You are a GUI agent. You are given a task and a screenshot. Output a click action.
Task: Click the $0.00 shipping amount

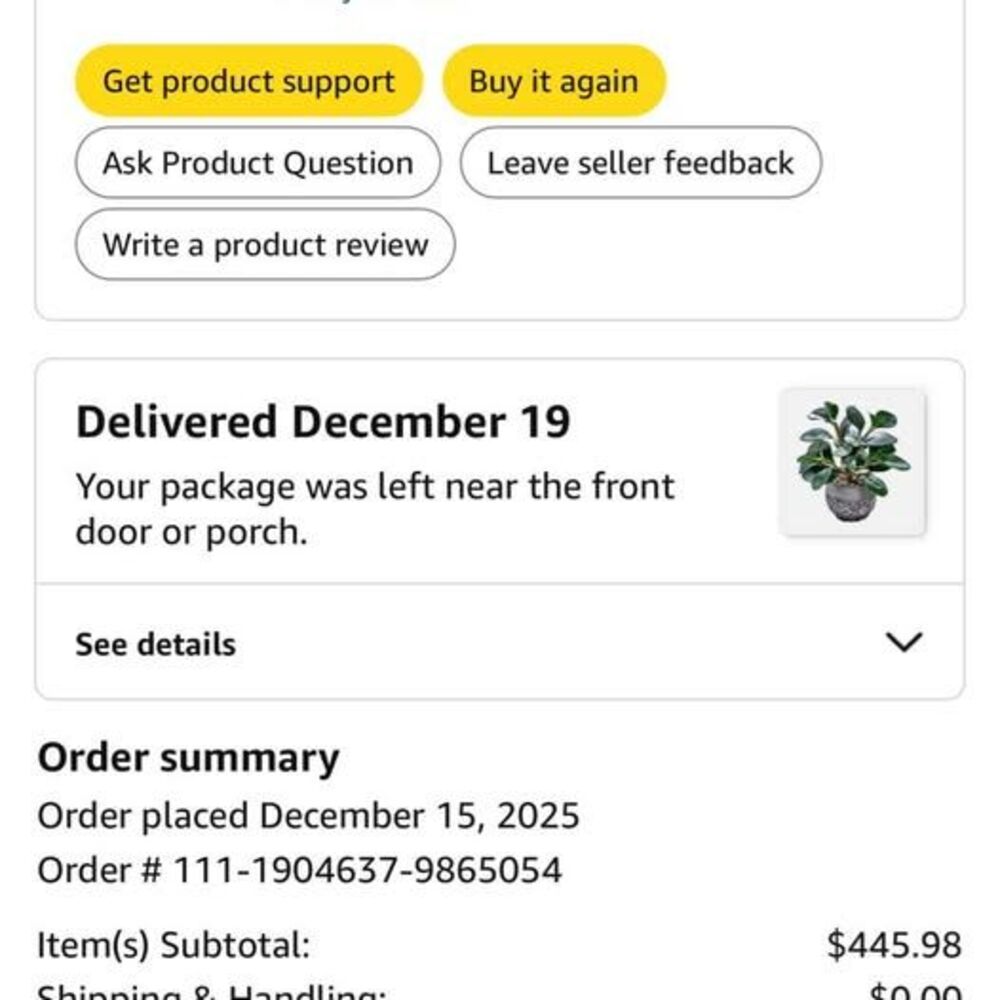pos(914,993)
